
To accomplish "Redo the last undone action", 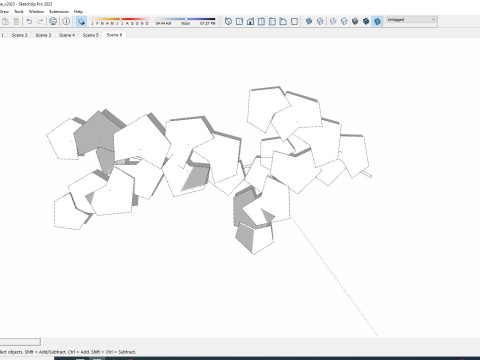I will (40, 22).
